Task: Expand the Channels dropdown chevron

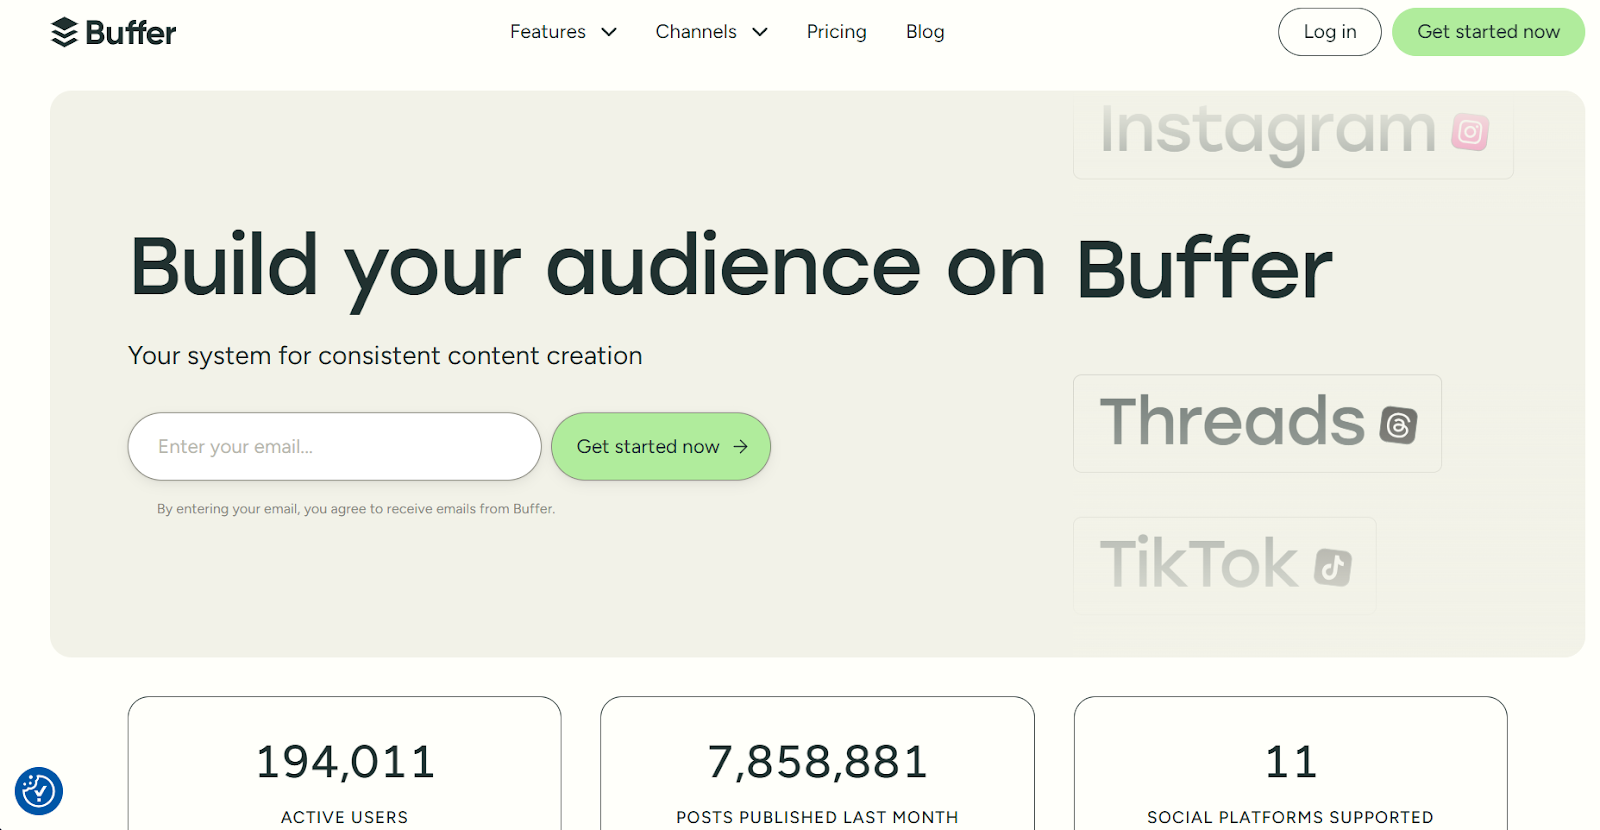Action: [x=760, y=32]
